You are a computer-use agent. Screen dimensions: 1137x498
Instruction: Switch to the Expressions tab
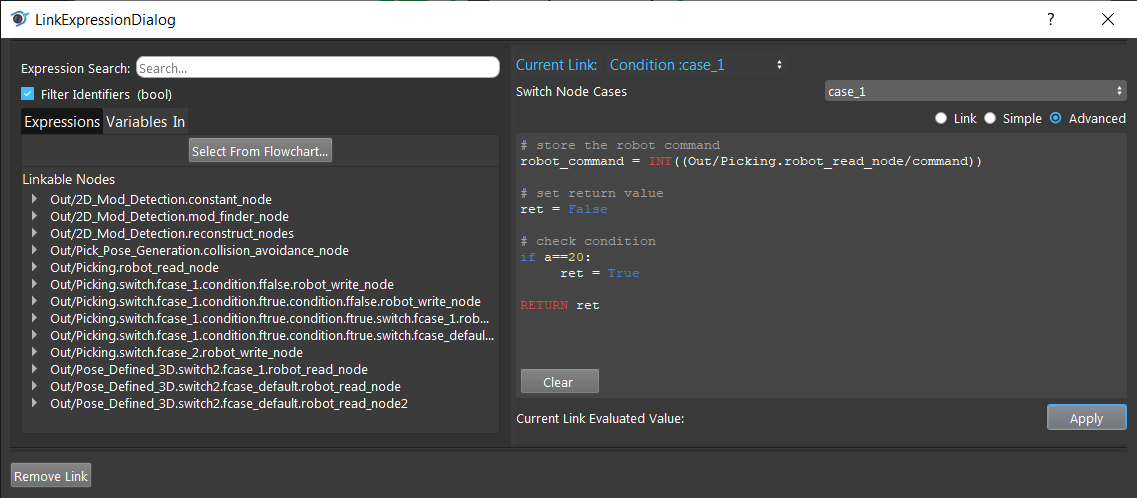coord(62,122)
